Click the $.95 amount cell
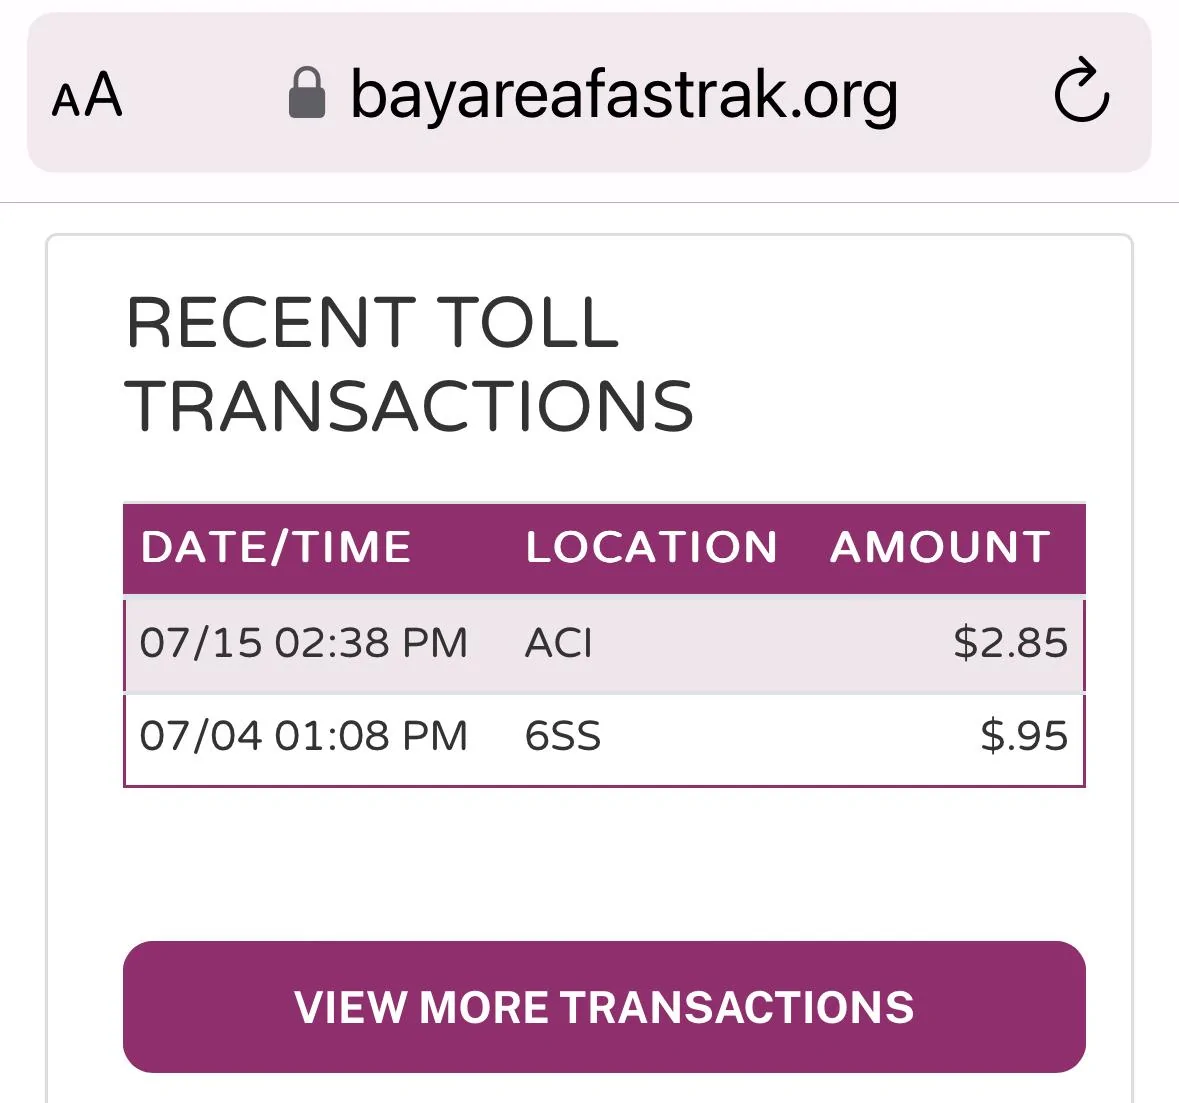Image resolution: width=1179 pixels, height=1103 pixels. (x=1024, y=736)
